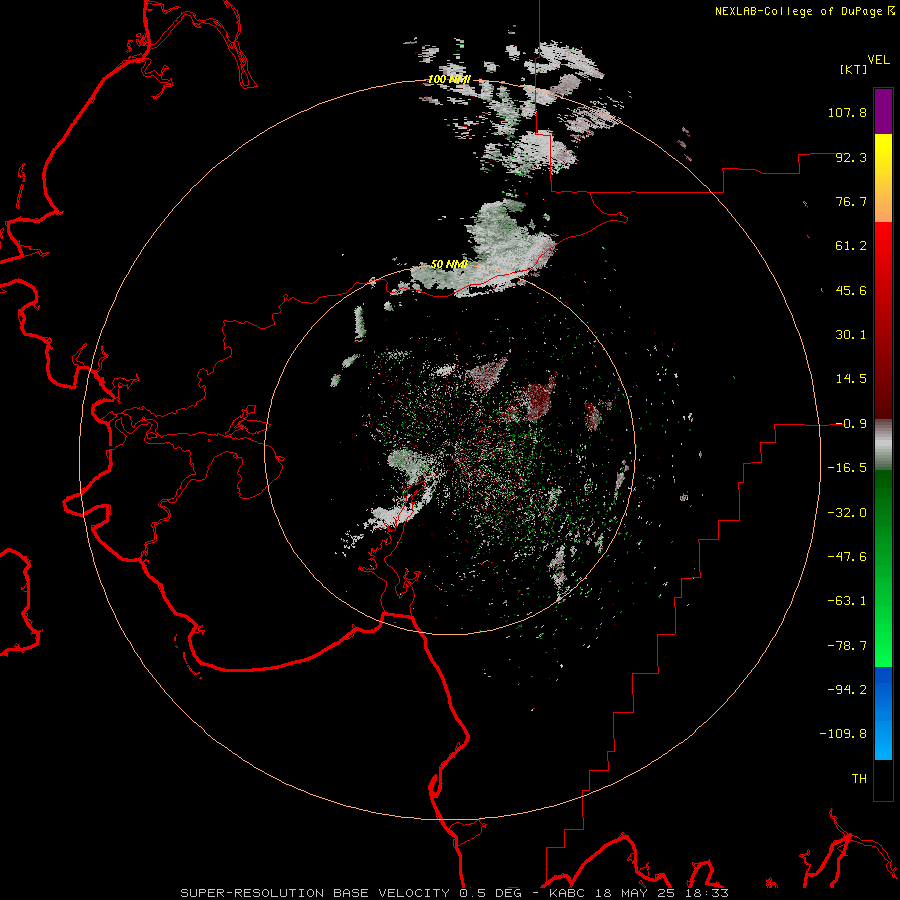Click the VEL label above the color scale
900x900 pixels.
[x=878, y=60]
